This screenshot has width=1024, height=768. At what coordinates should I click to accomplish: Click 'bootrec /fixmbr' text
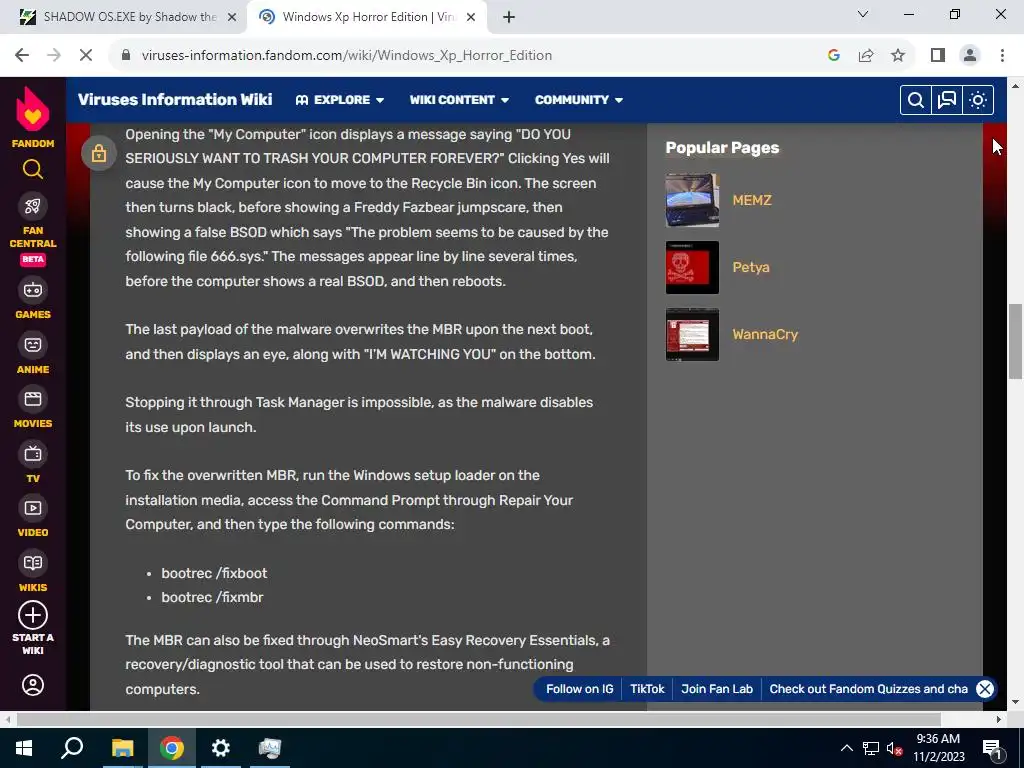[212, 598]
